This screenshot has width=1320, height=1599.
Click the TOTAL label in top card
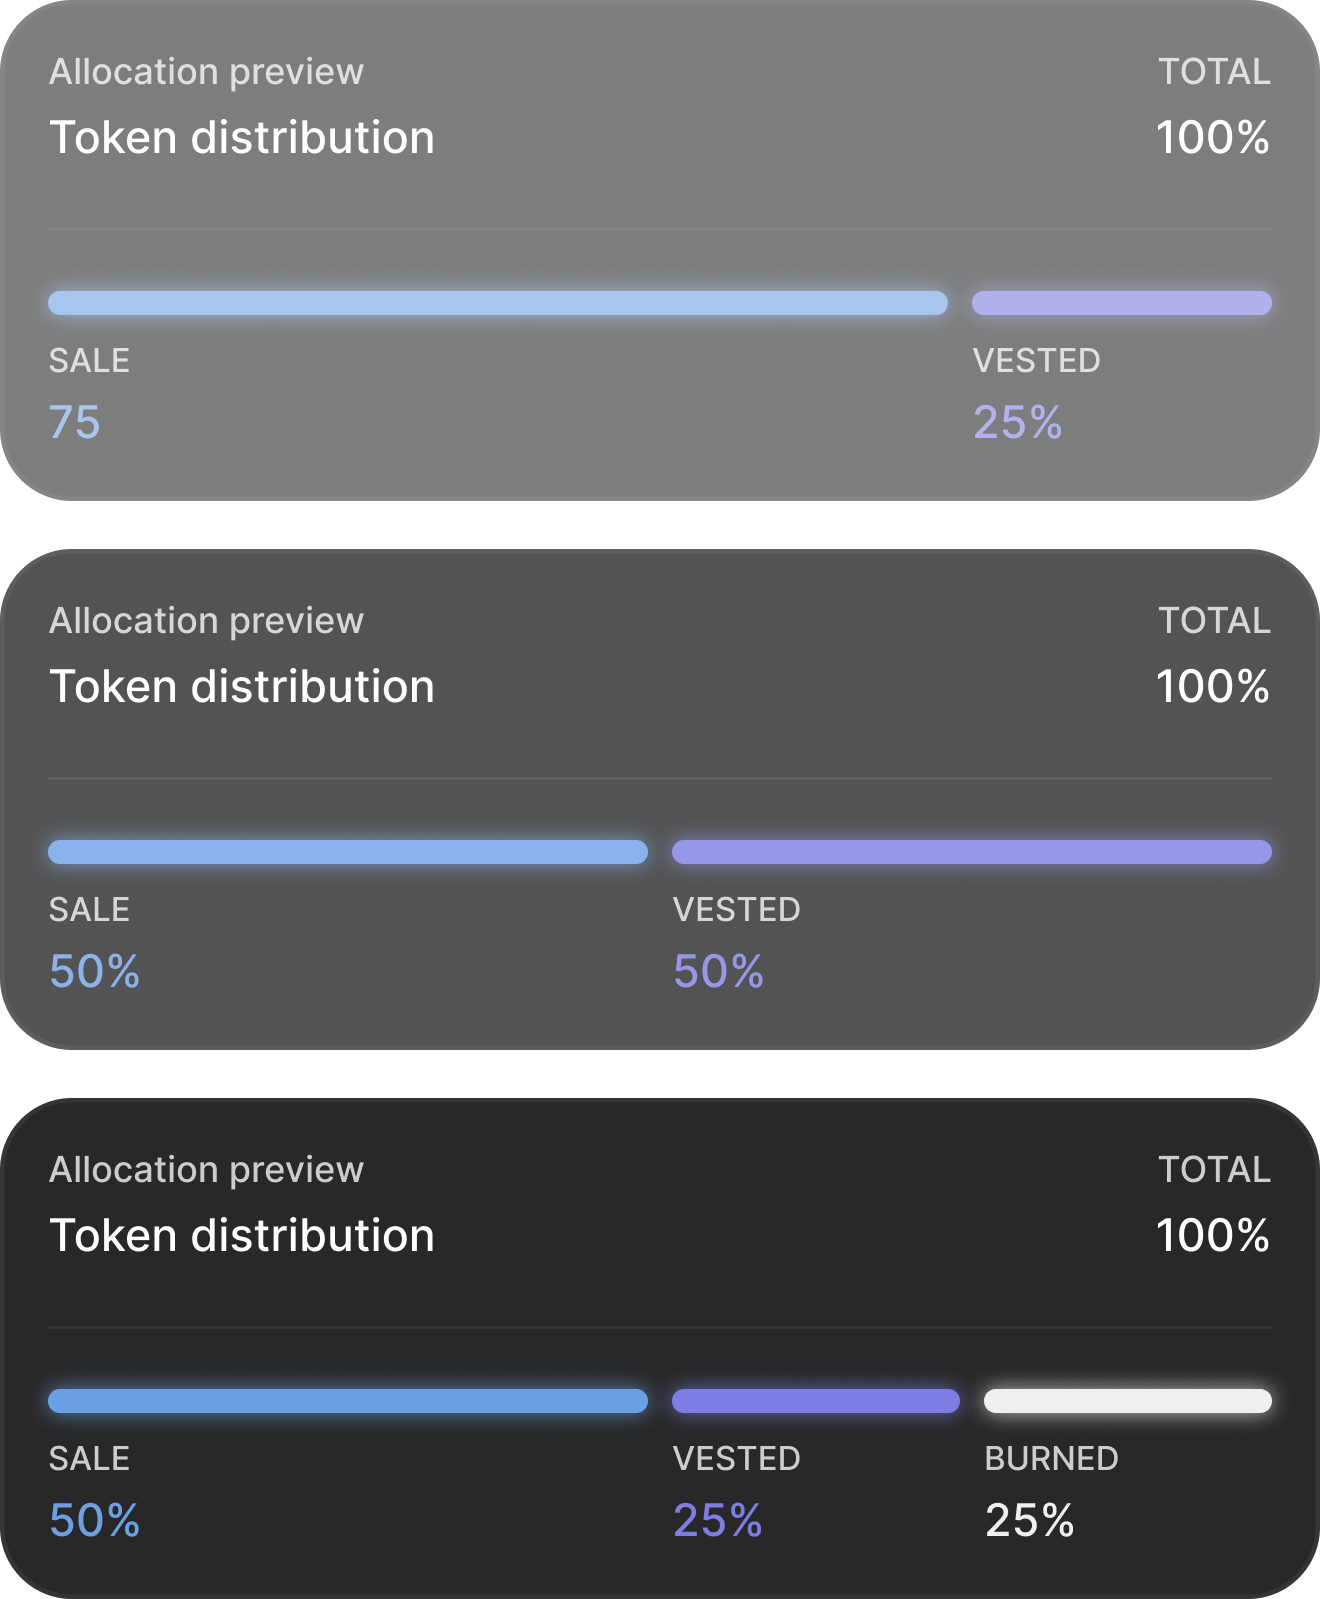pos(1214,72)
